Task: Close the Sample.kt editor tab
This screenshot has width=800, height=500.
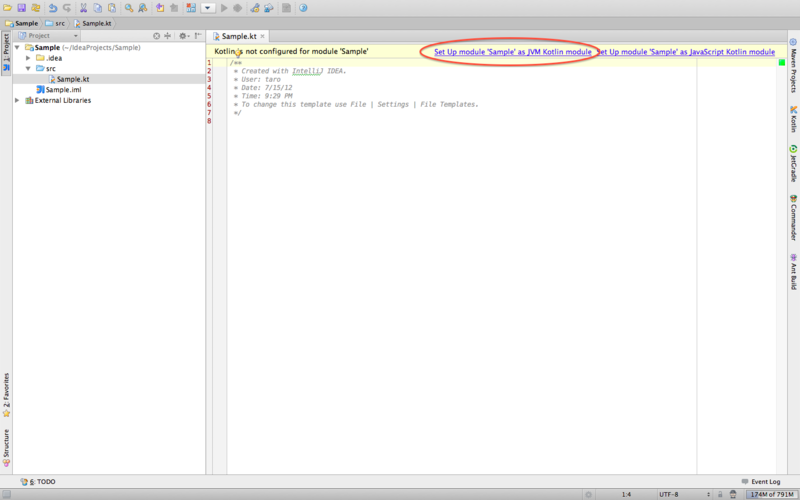Action: point(262,36)
